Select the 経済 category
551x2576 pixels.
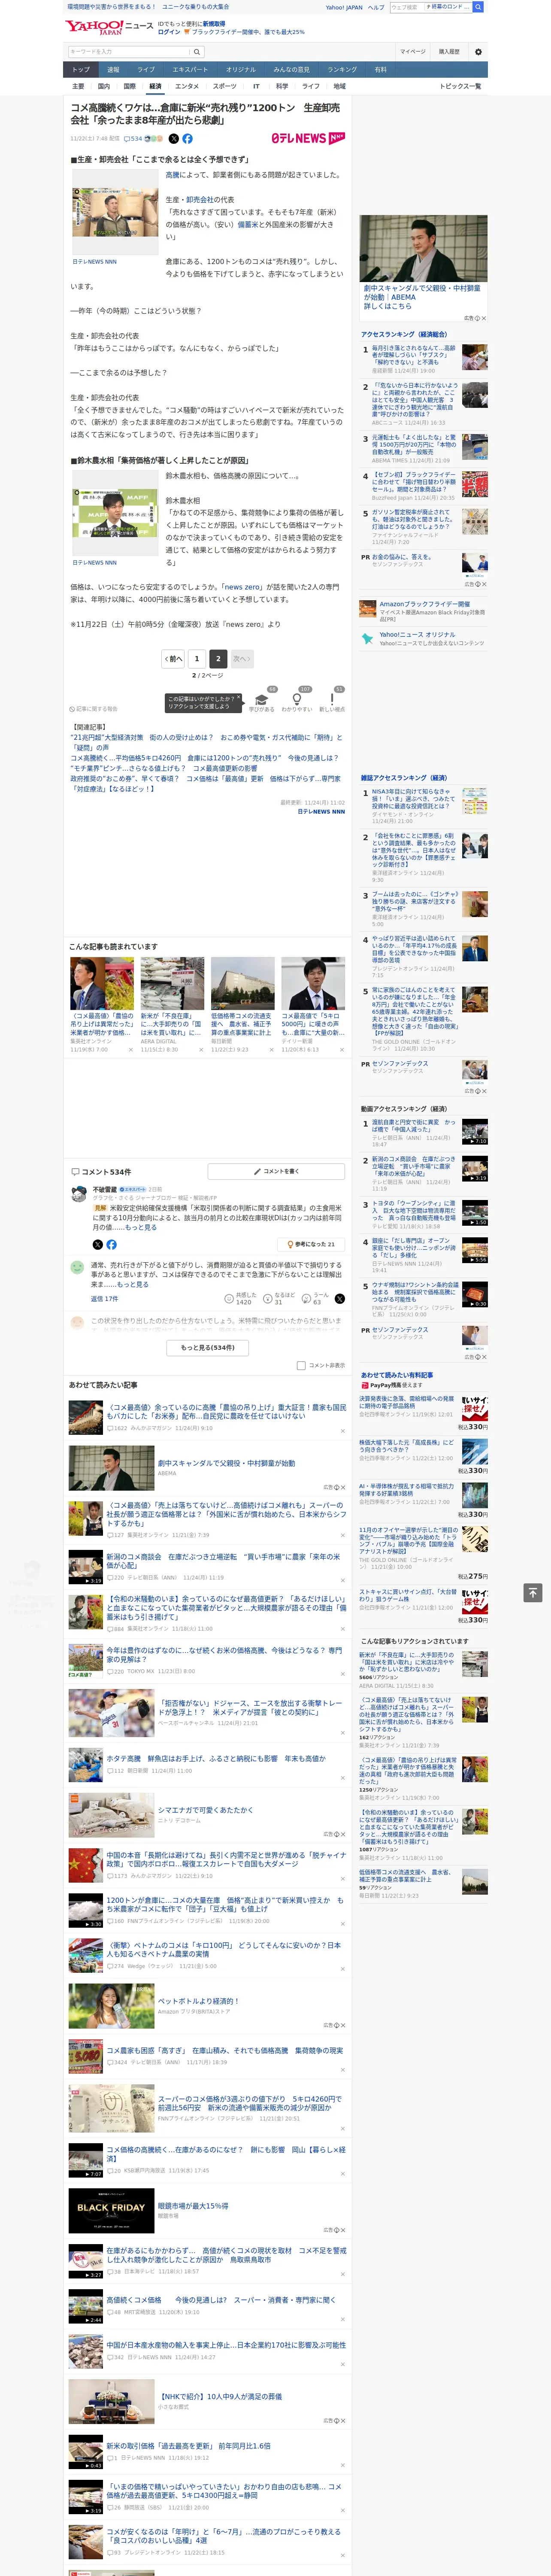(155, 86)
